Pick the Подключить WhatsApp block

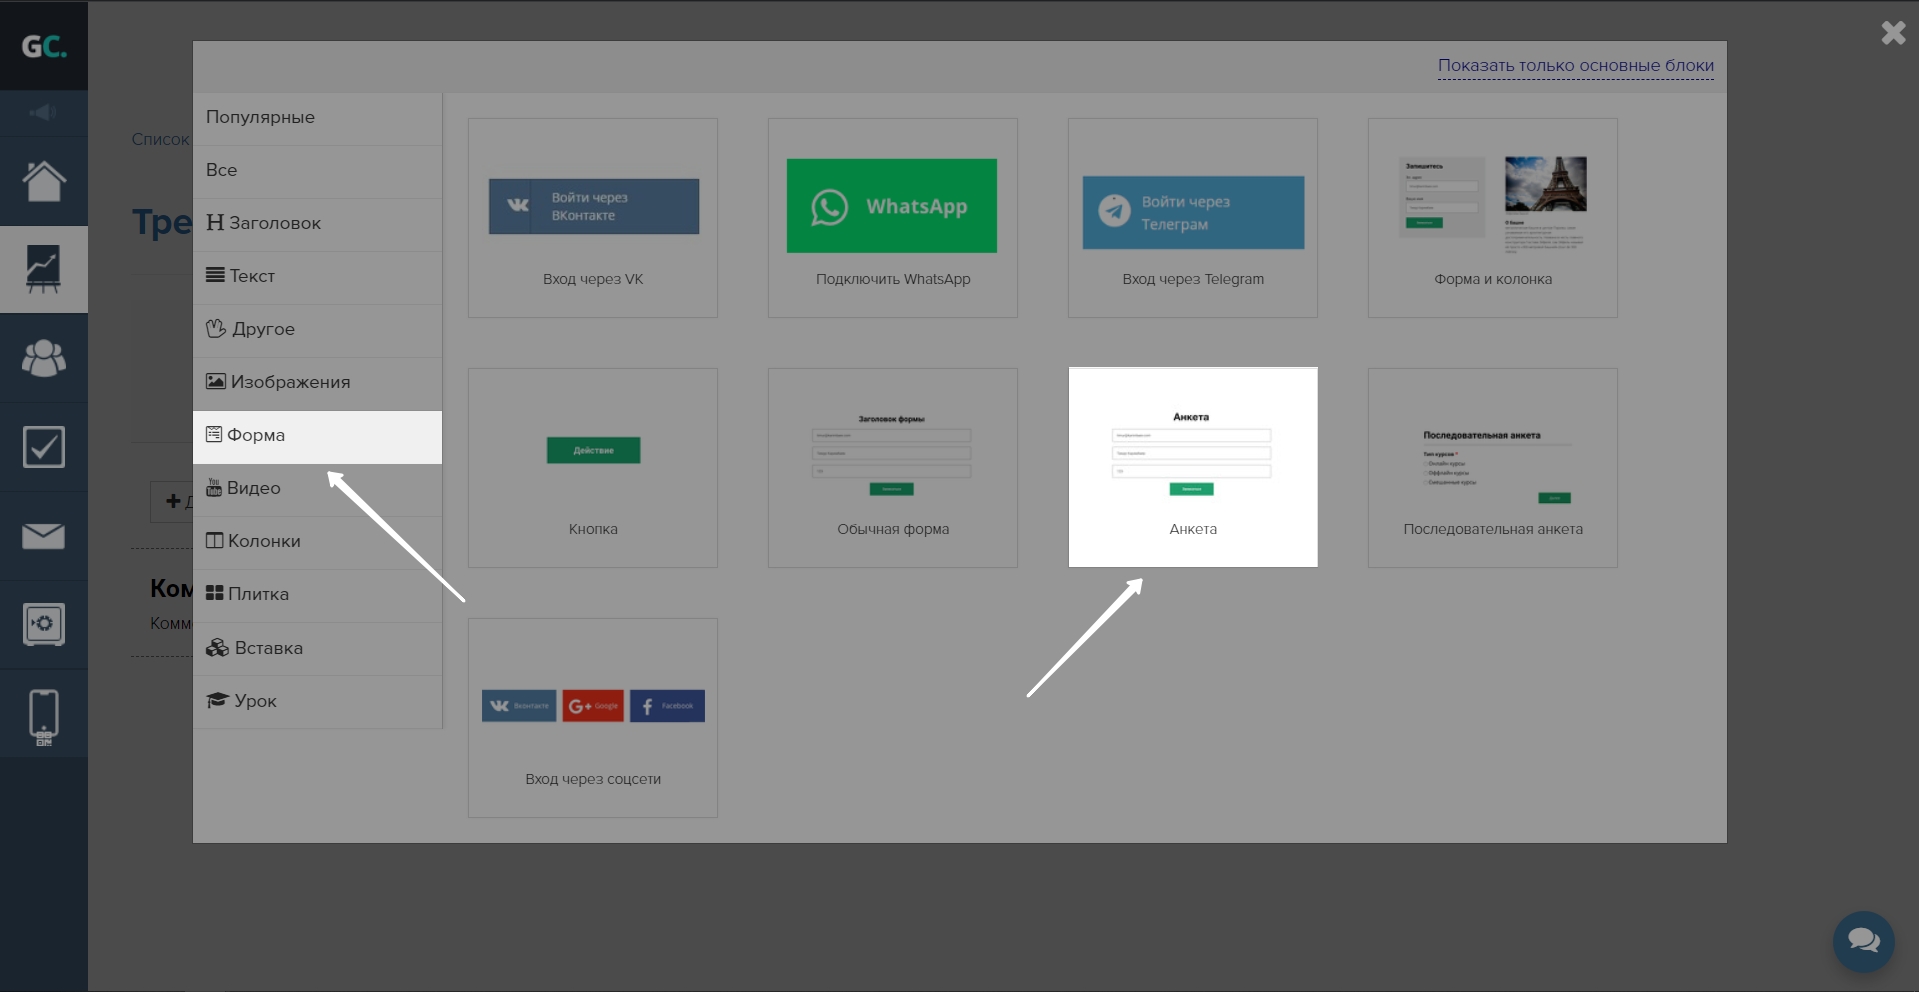point(892,218)
